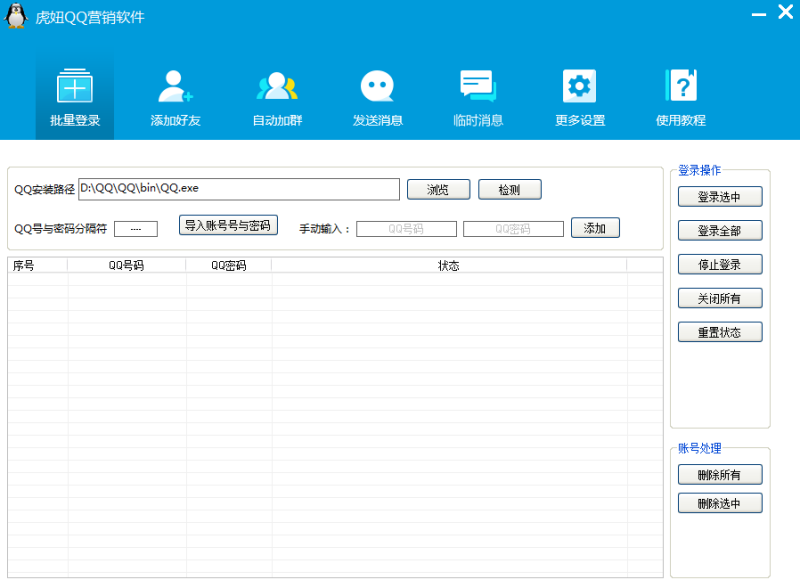The height and width of the screenshot is (588, 800).
Task: Open 更多设置 settings gear icon
Action: tap(579, 88)
